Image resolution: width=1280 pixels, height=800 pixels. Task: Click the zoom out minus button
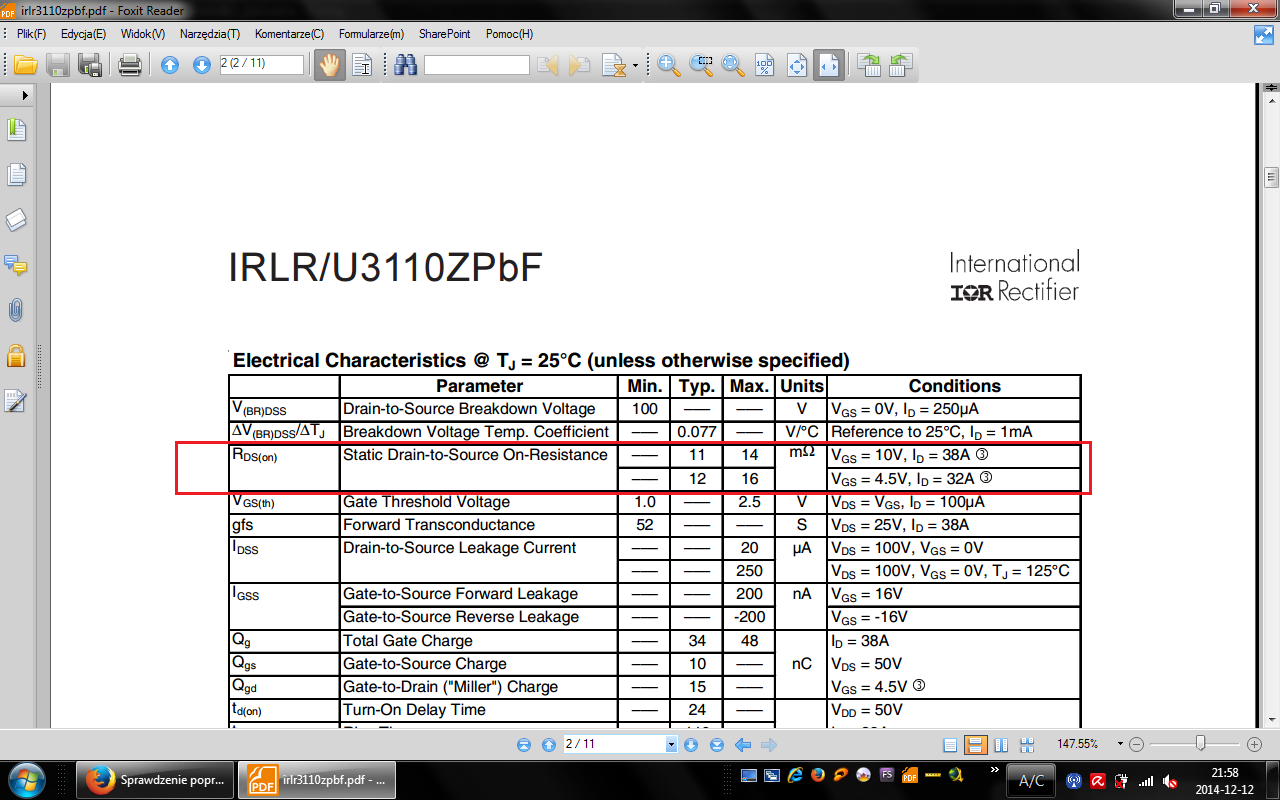coord(1136,744)
